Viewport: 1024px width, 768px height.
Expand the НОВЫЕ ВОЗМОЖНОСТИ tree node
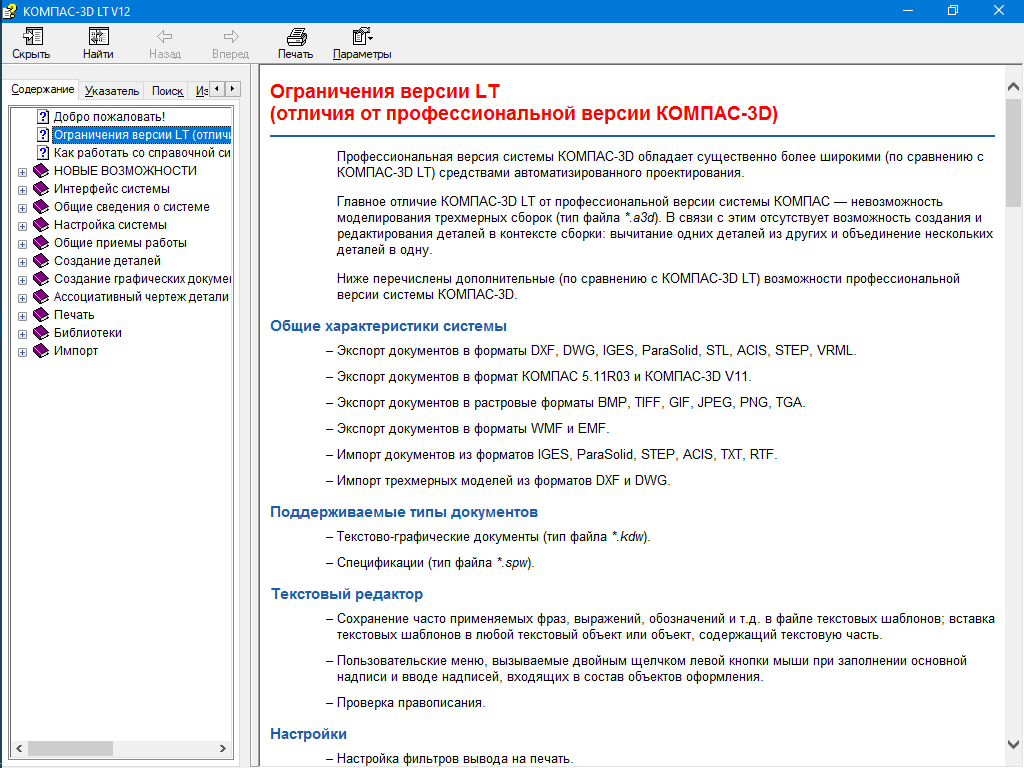tap(22, 172)
